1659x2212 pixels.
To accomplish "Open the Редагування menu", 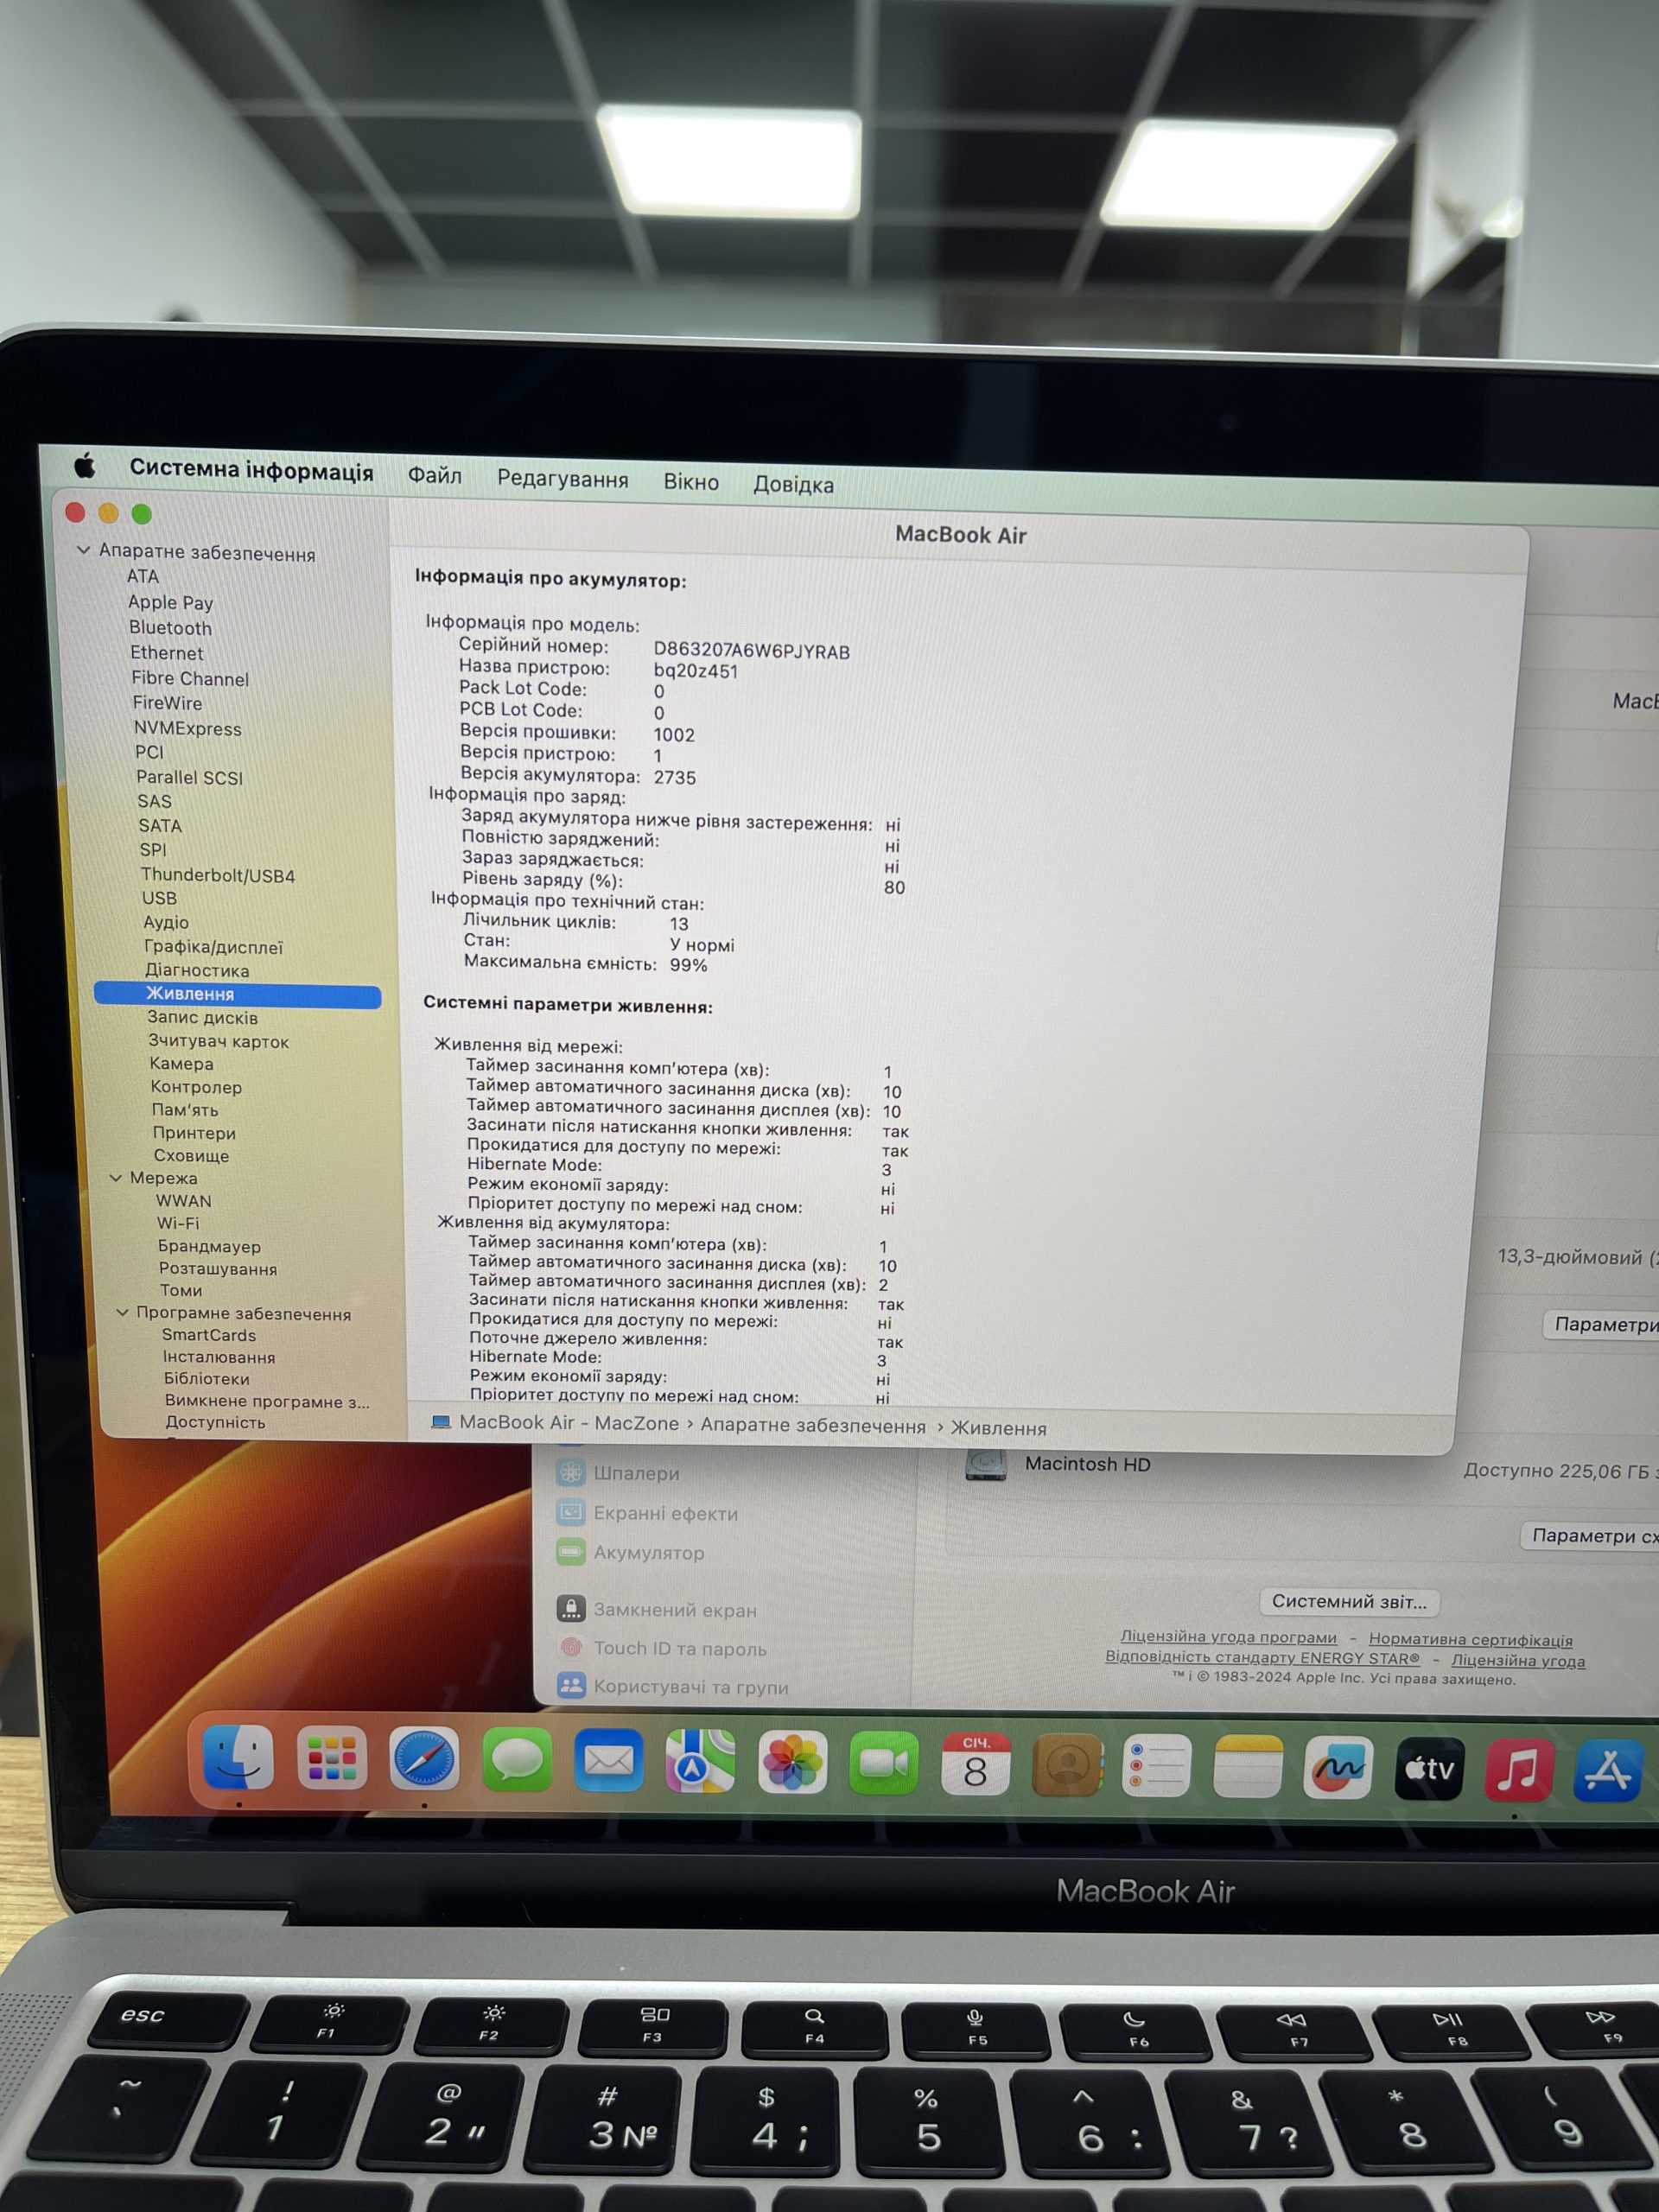I will pos(563,479).
